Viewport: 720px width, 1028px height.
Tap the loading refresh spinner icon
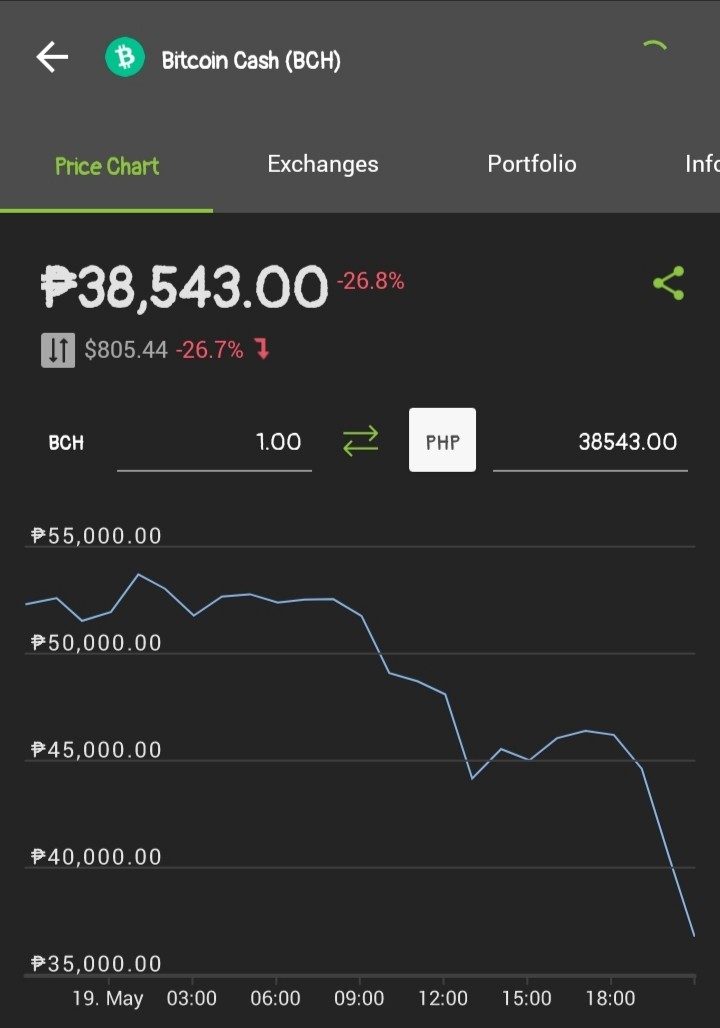[654, 47]
